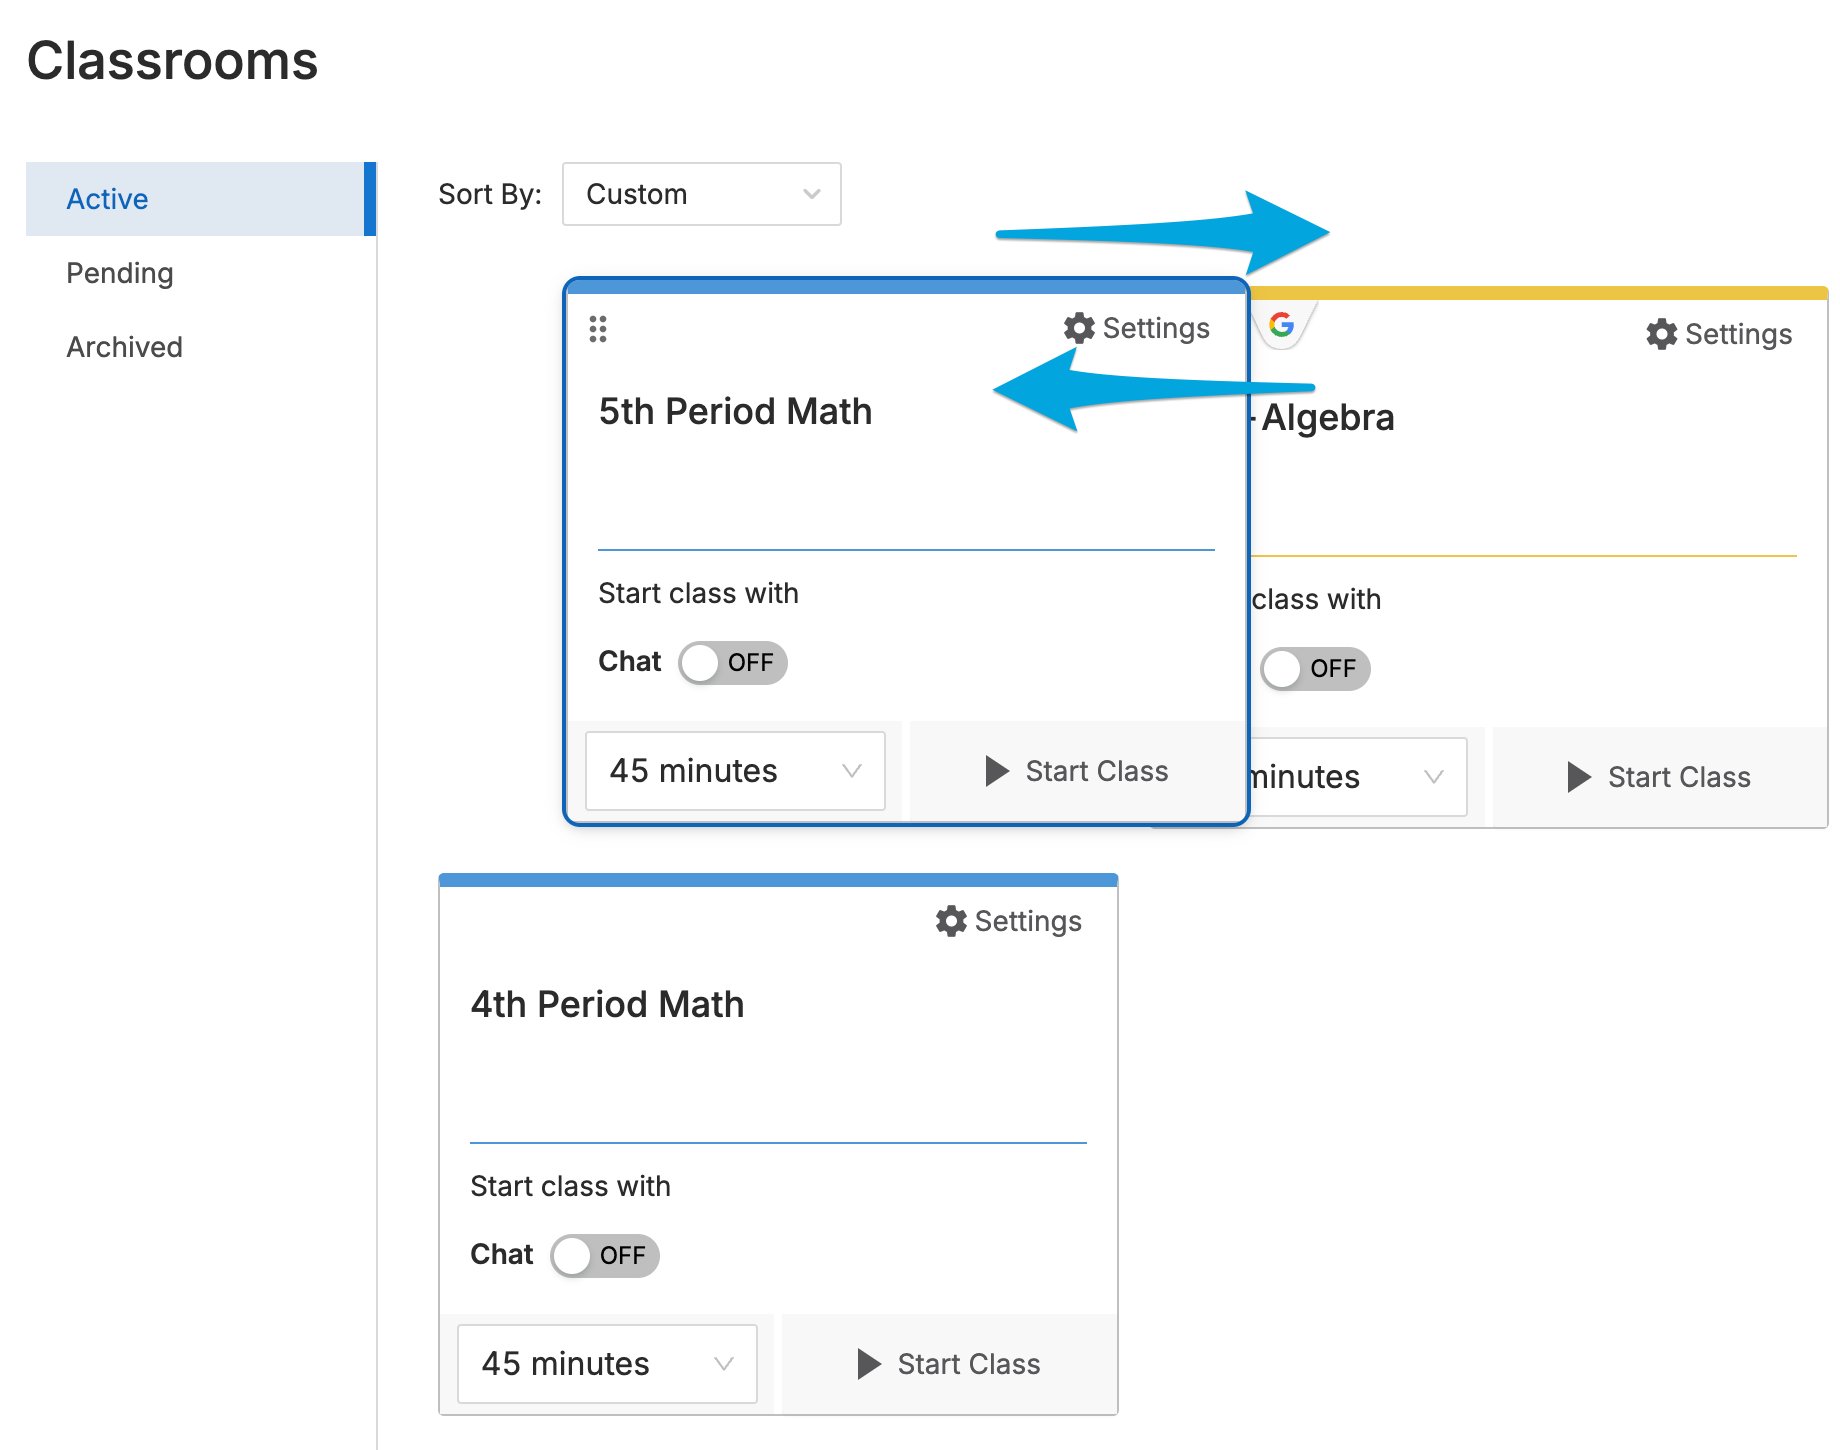Click the Google icon on Algebra card
The height and width of the screenshot is (1450, 1840).
point(1281,324)
